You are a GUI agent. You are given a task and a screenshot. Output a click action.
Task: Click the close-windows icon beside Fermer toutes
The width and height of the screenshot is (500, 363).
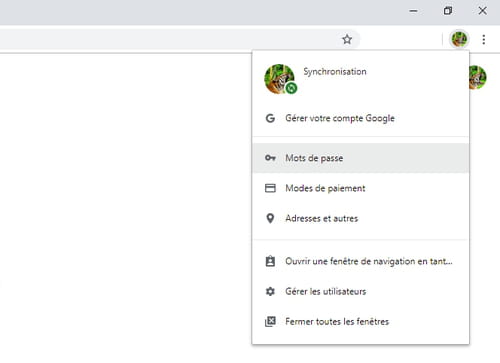270,322
